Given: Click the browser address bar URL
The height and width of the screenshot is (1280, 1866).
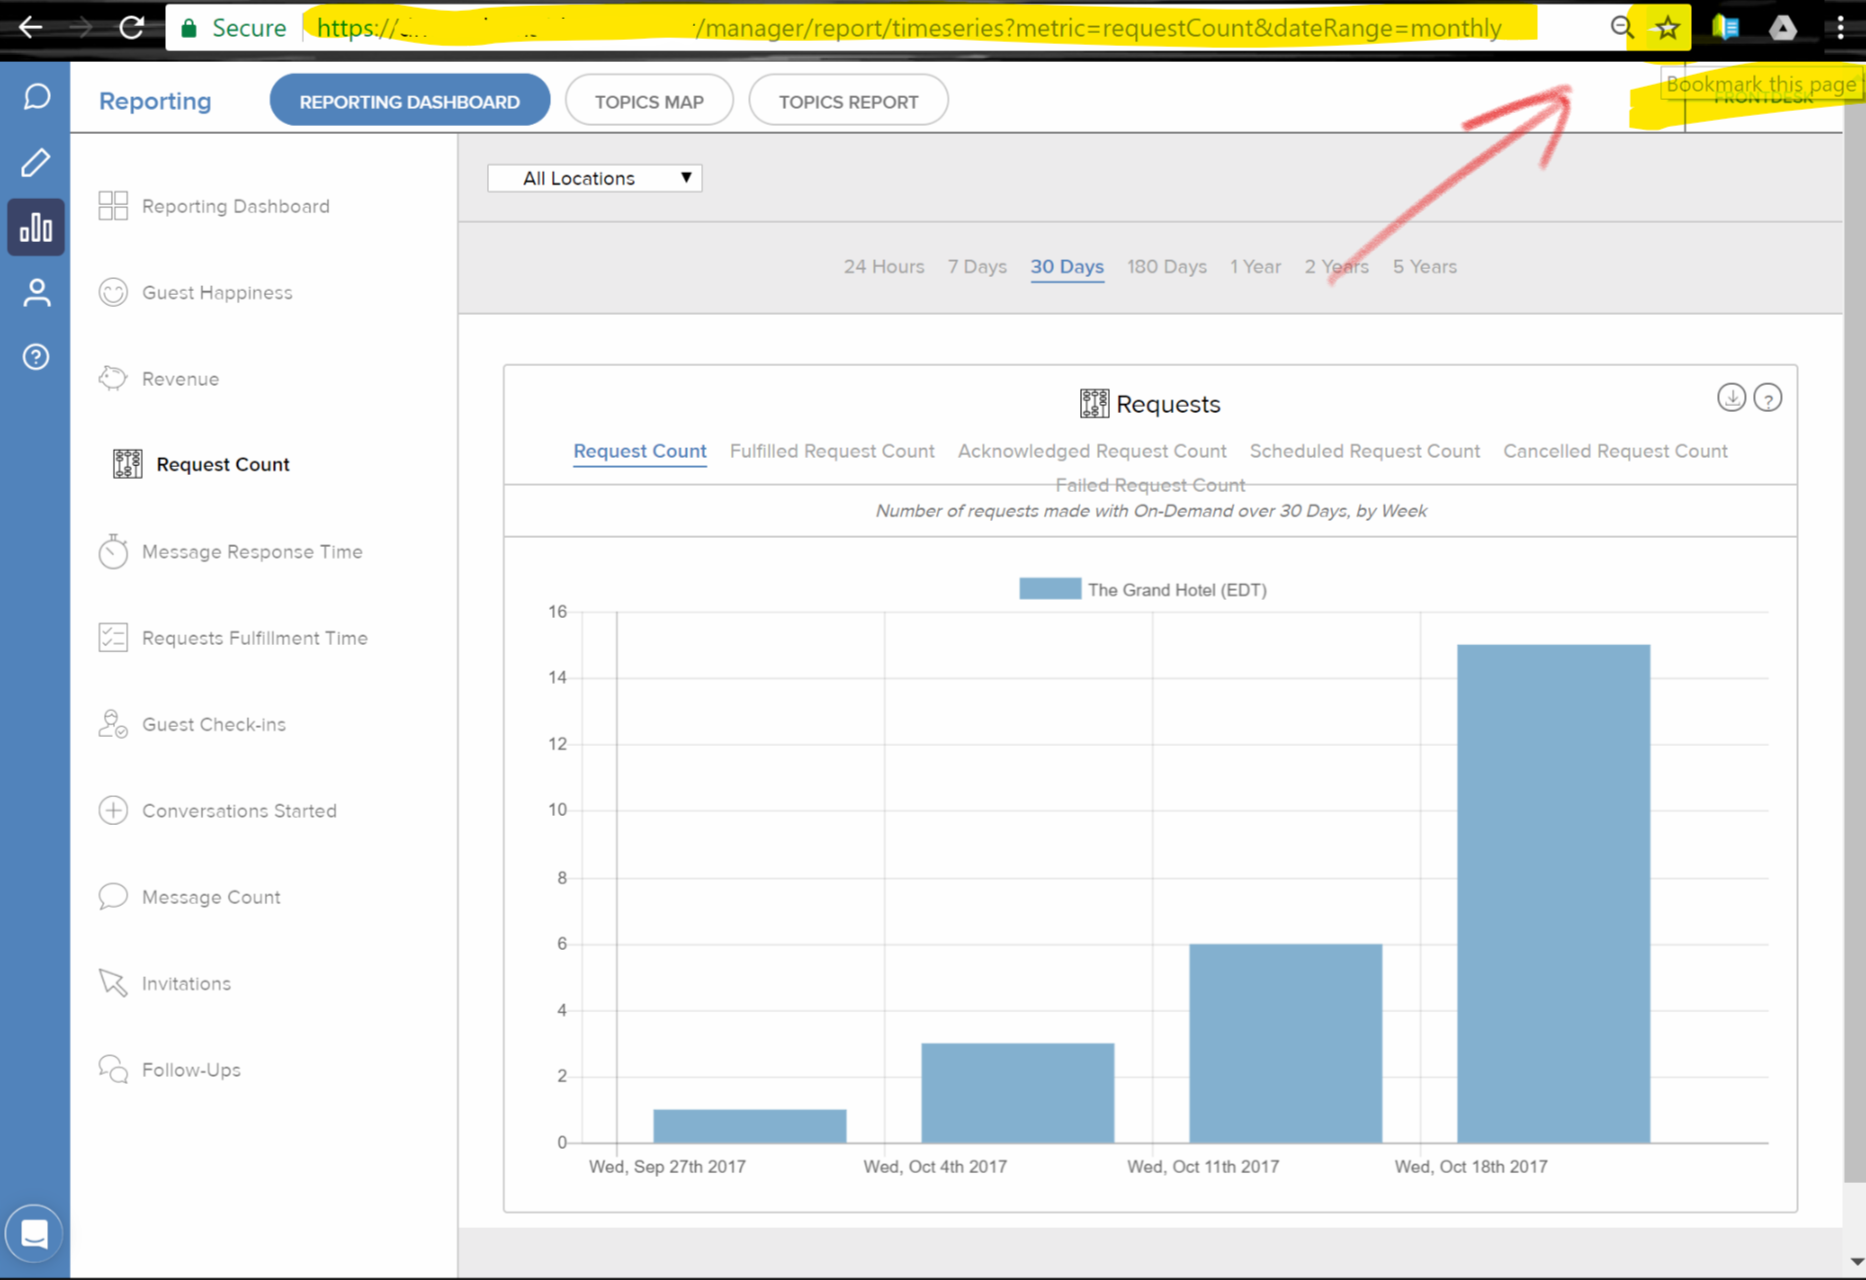Looking at the screenshot, I should 908,28.
